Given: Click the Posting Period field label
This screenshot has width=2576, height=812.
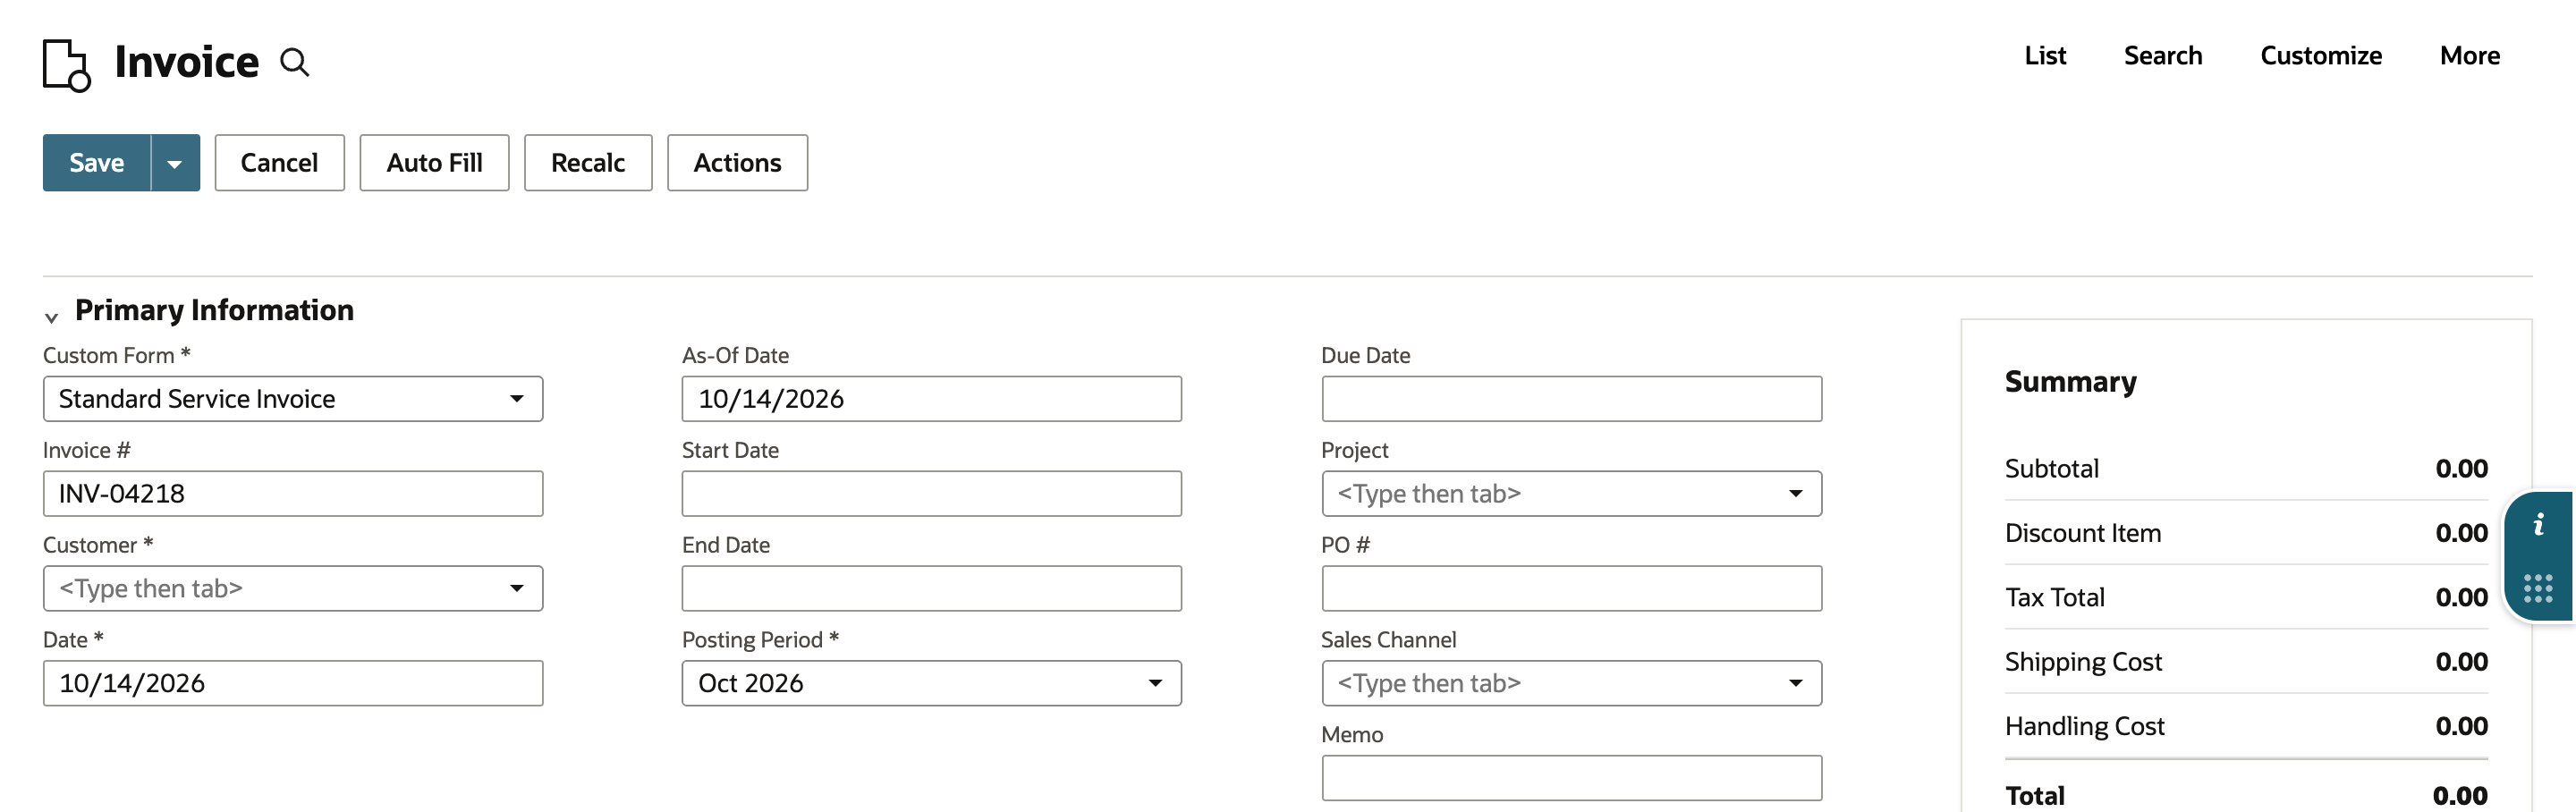Looking at the screenshot, I should click(760, 640).
